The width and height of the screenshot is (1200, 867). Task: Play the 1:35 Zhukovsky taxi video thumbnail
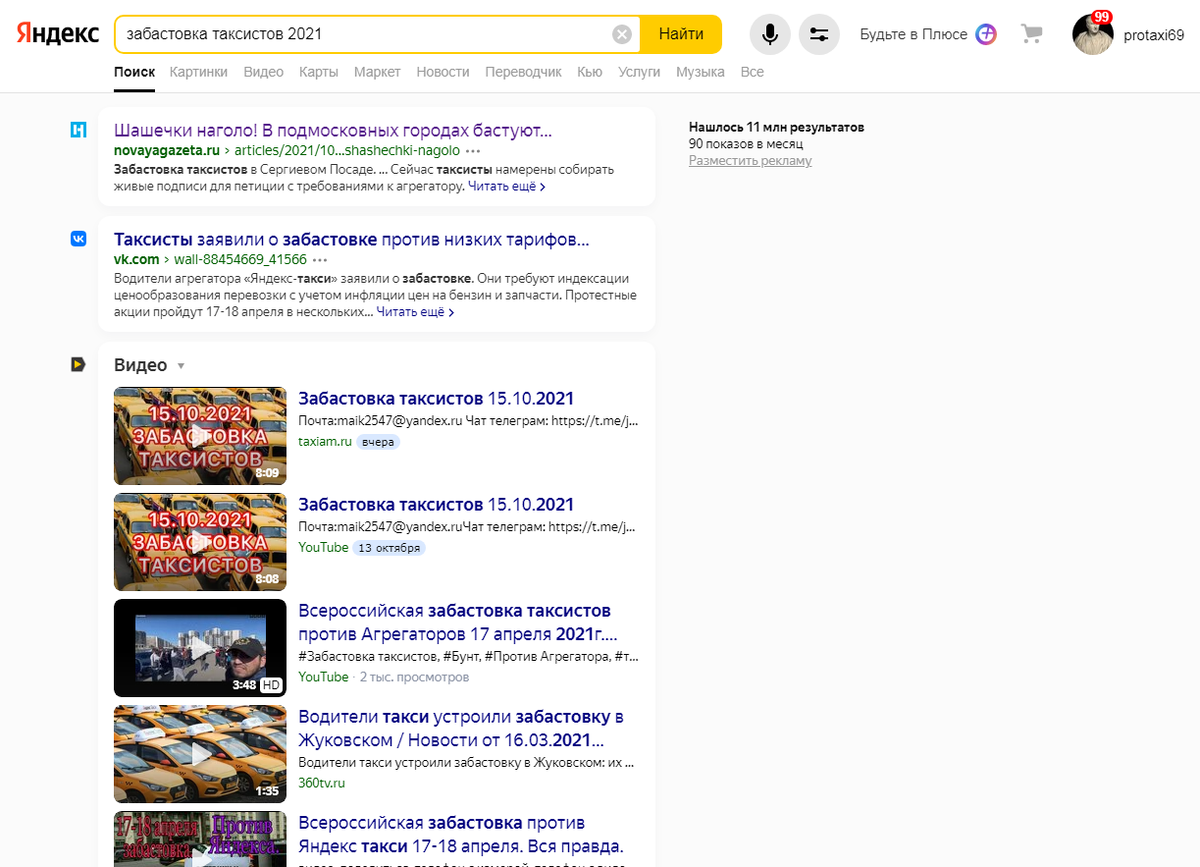click(200, 754)
